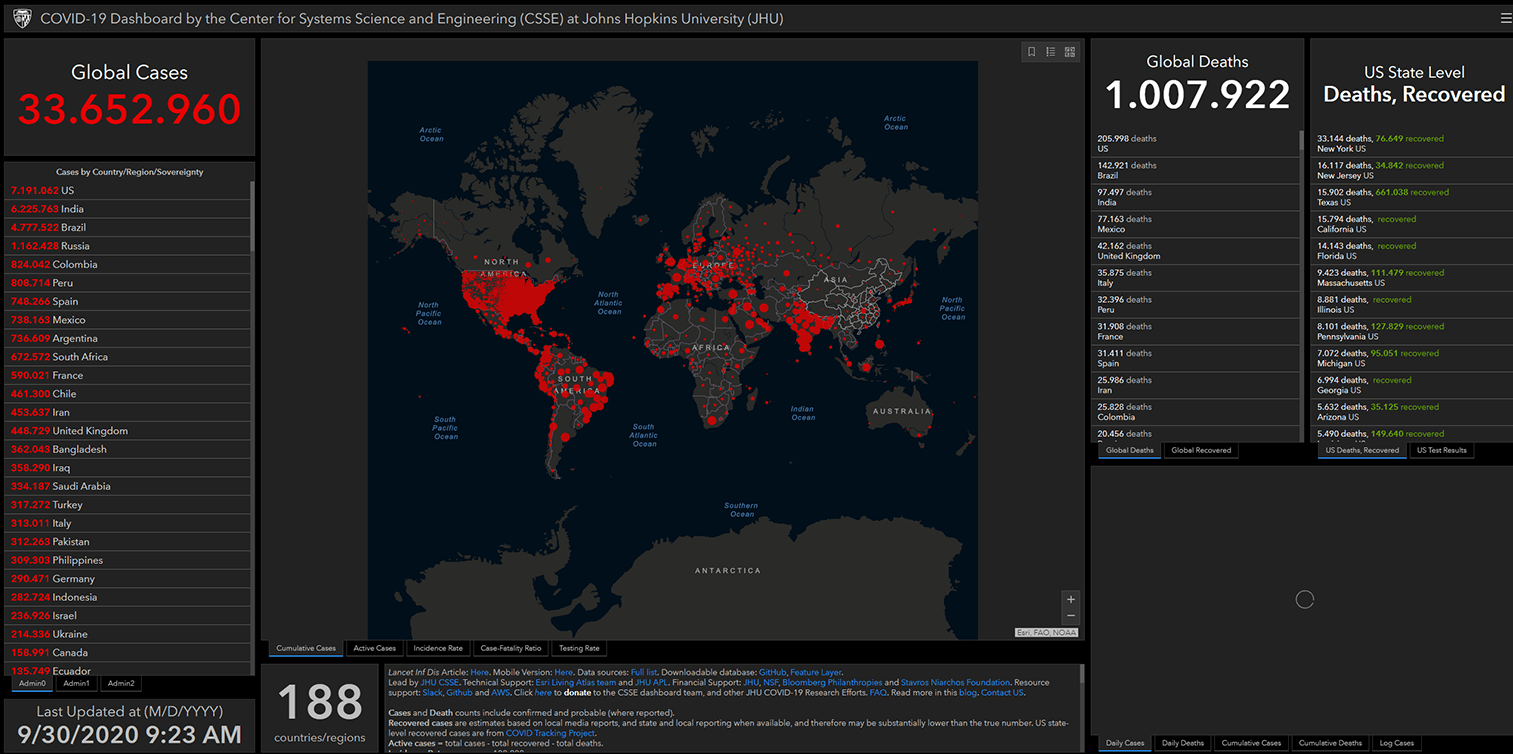The image size is (1513, 754).
Task: Open the Esri Living Atlas team link
Action: (x=575, y=682)
